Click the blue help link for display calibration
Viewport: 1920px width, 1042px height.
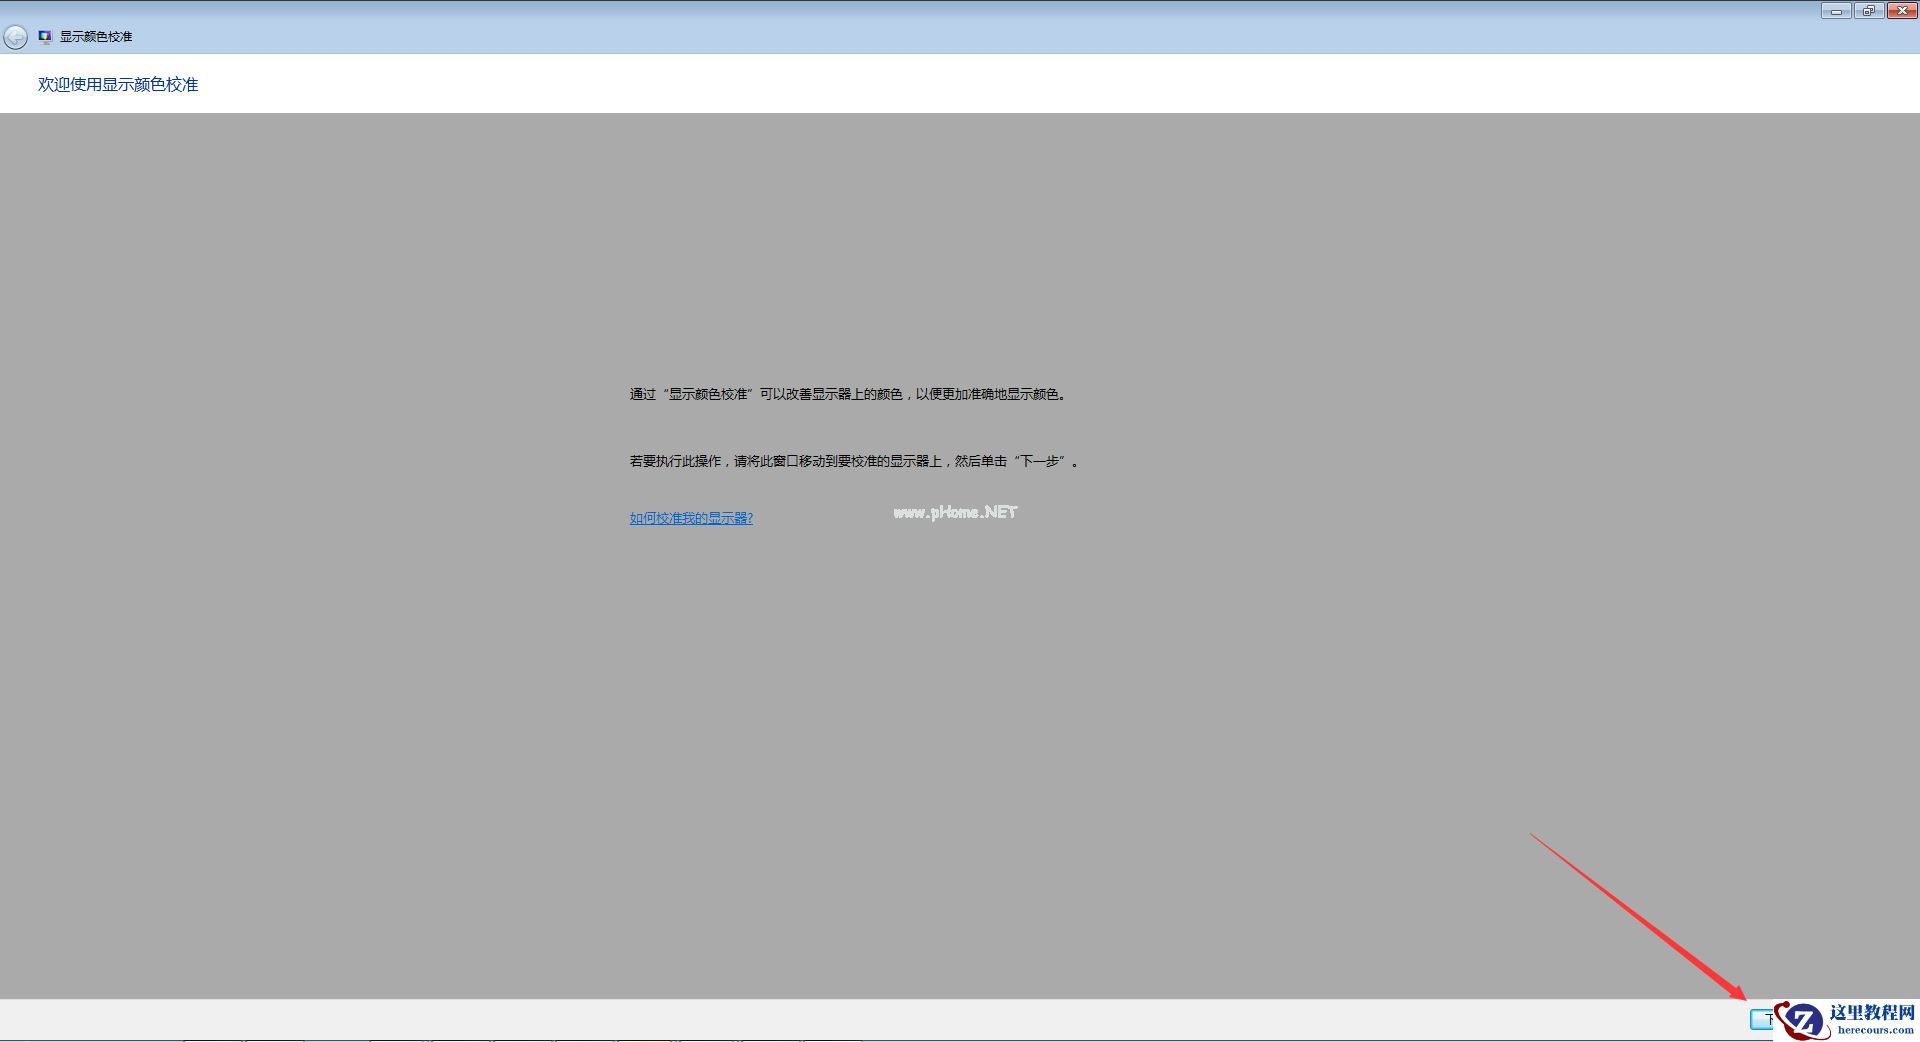click(x=691, y=518)
